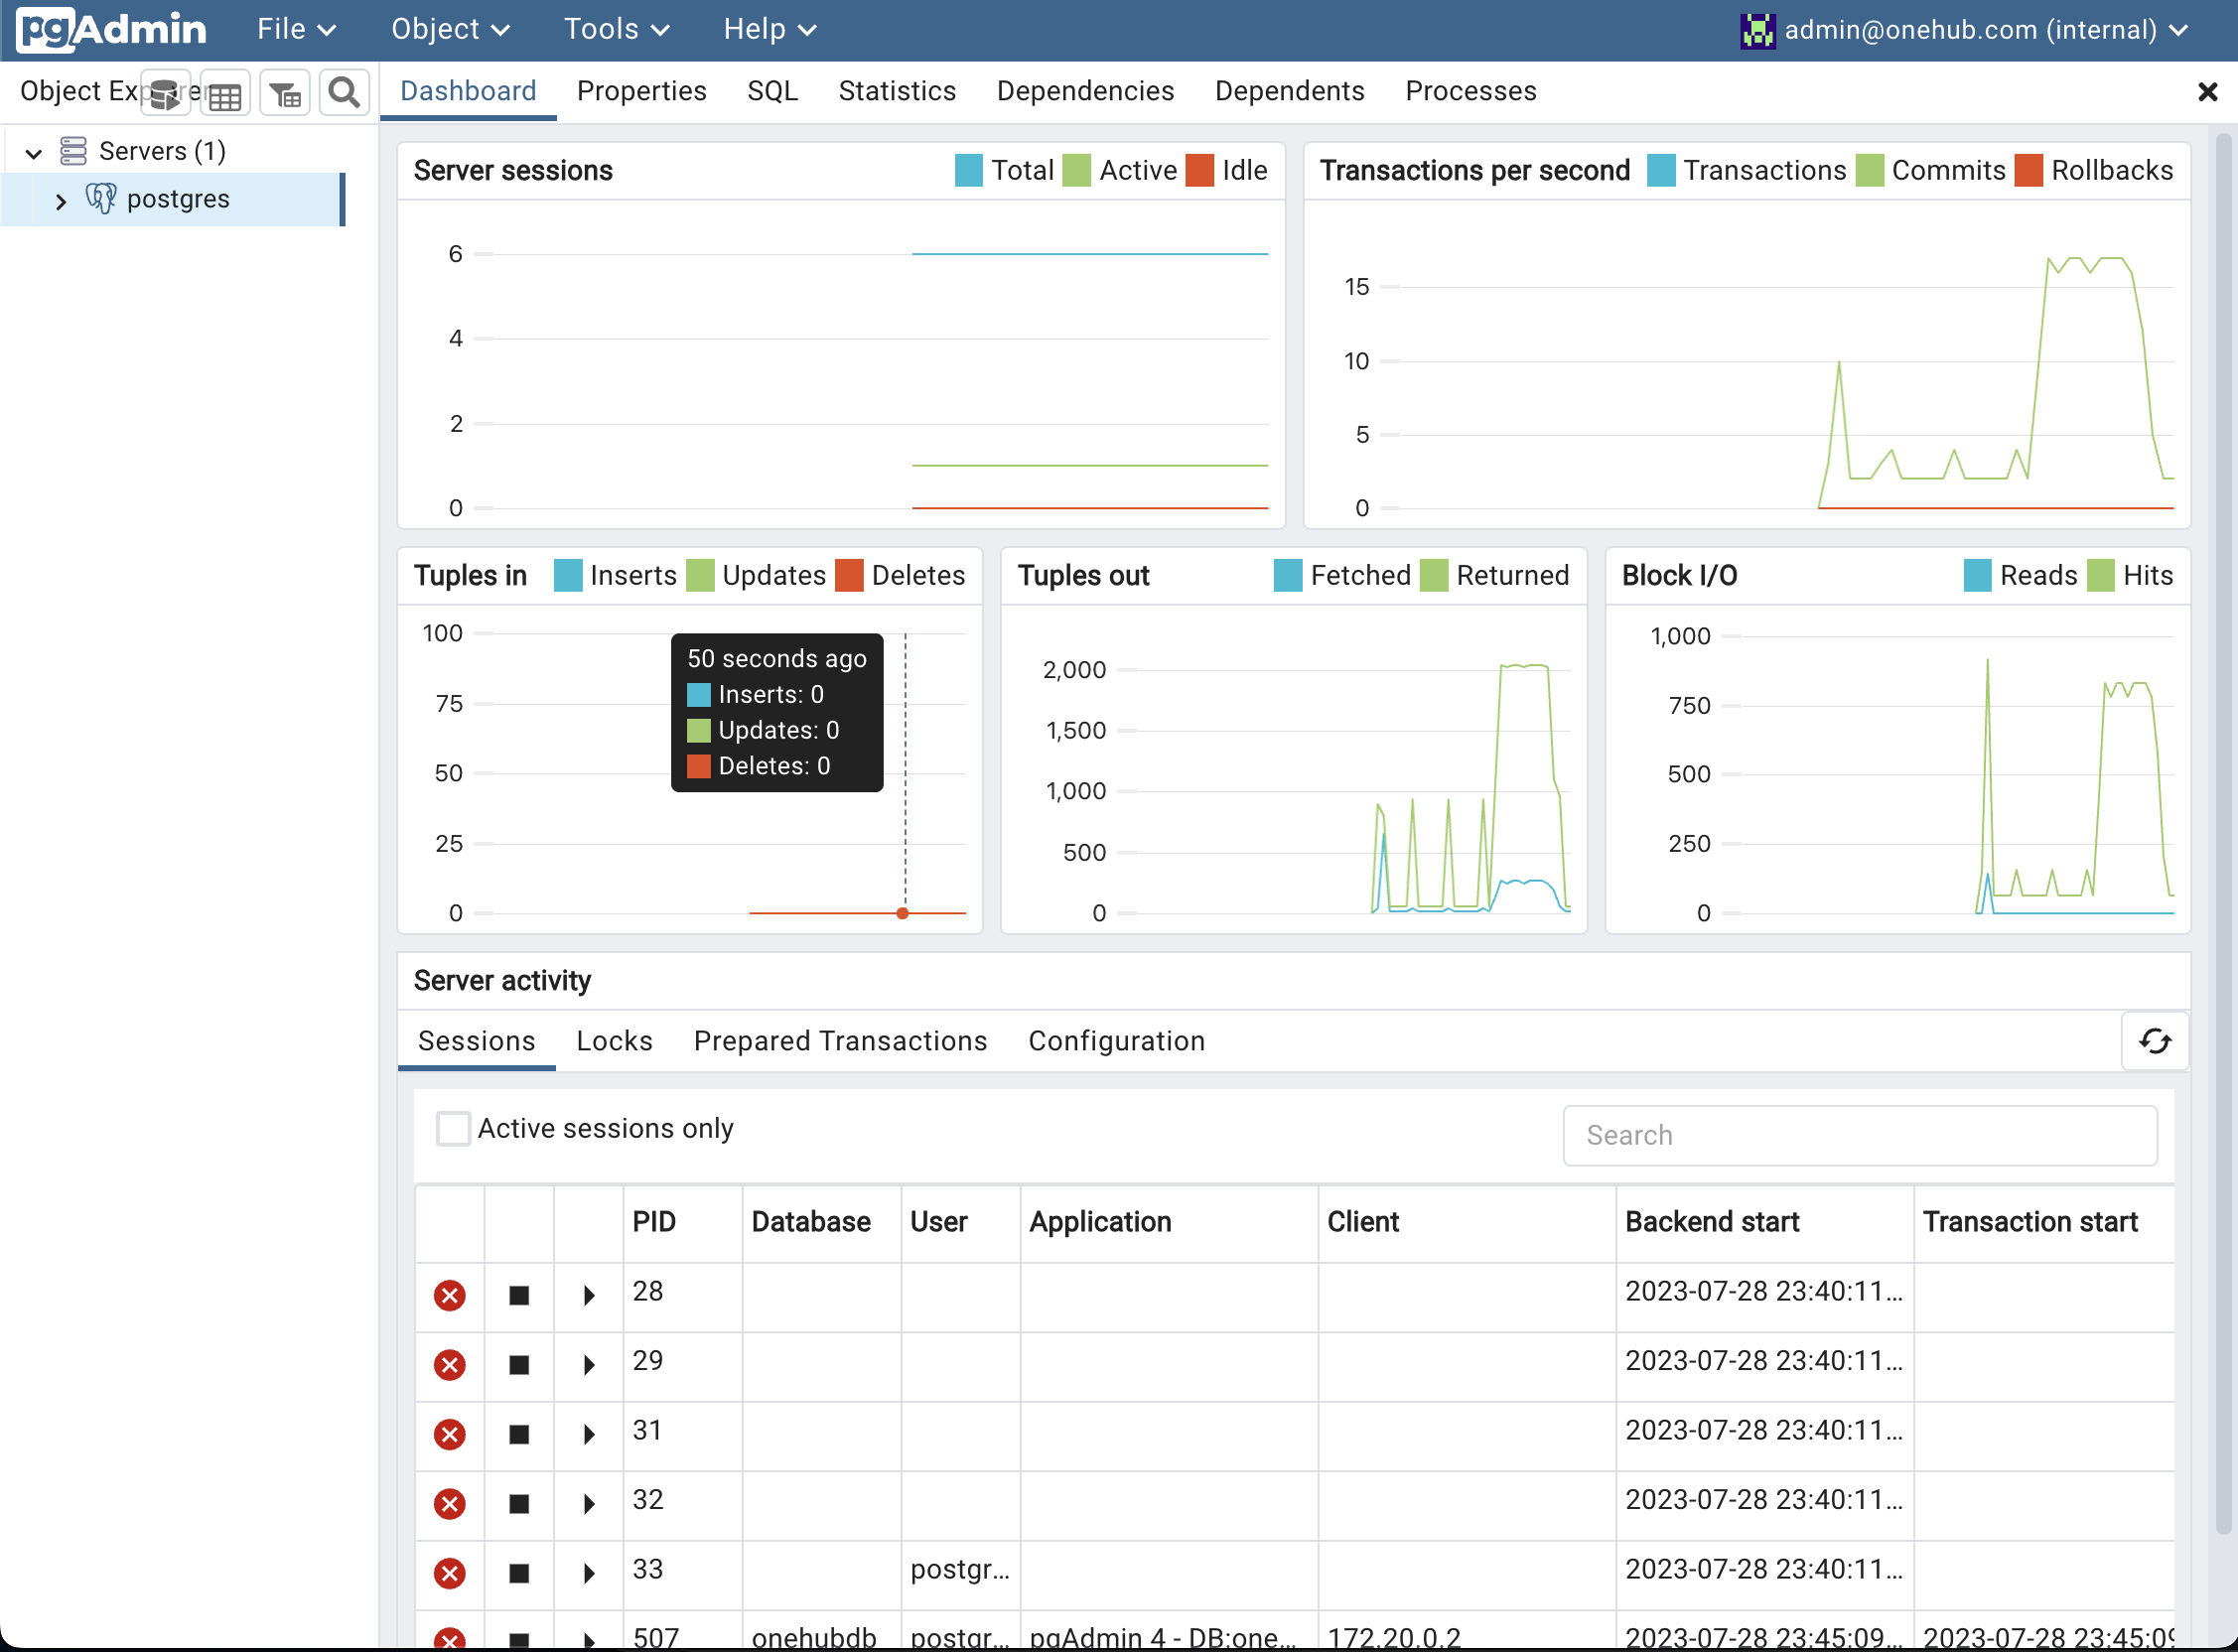Click the Deletes legend swatch in Tuples in

pyautogui.click(x=849, y=576)
